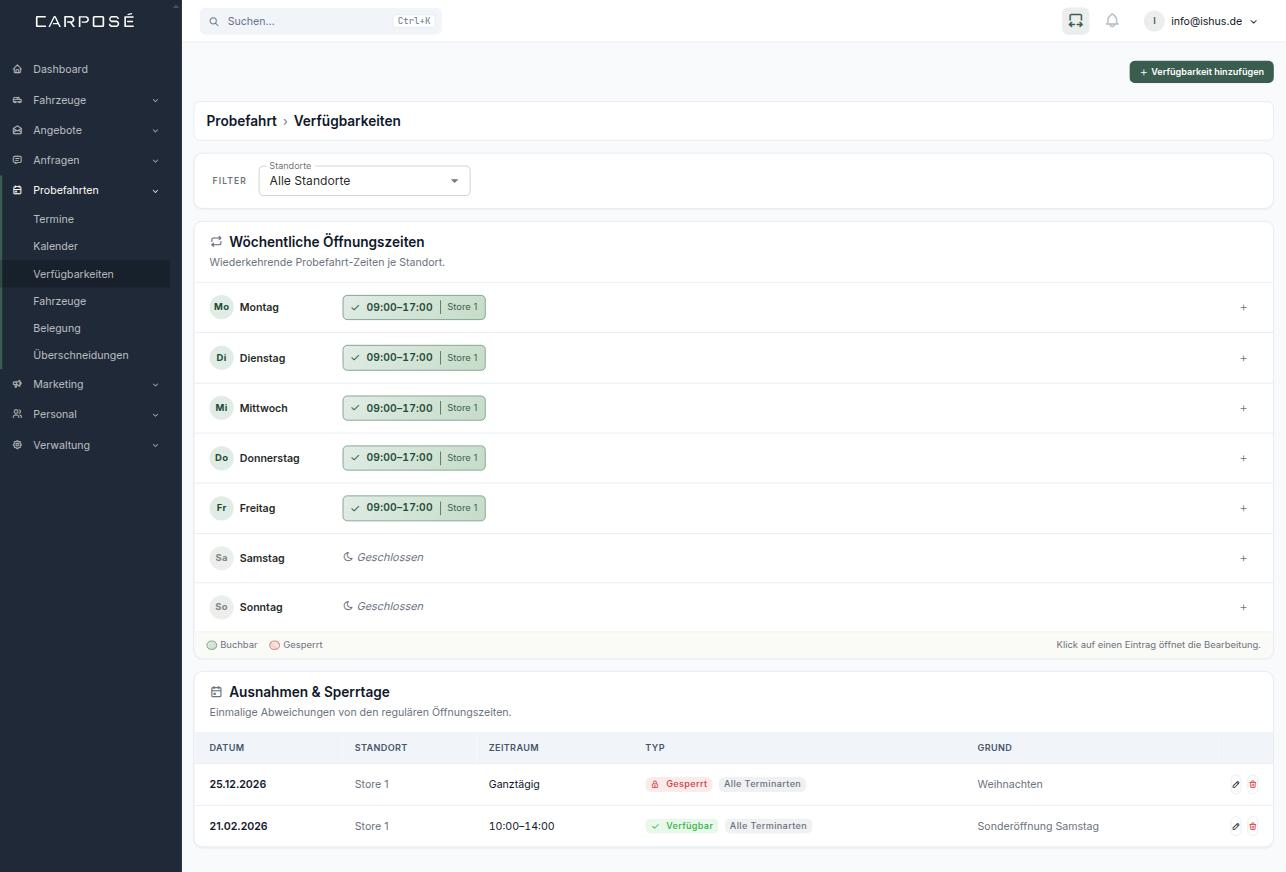This screenshot has height=872, width=1286.
Task: Add a time slot for Dienstag
Action: coord(1244,358)
